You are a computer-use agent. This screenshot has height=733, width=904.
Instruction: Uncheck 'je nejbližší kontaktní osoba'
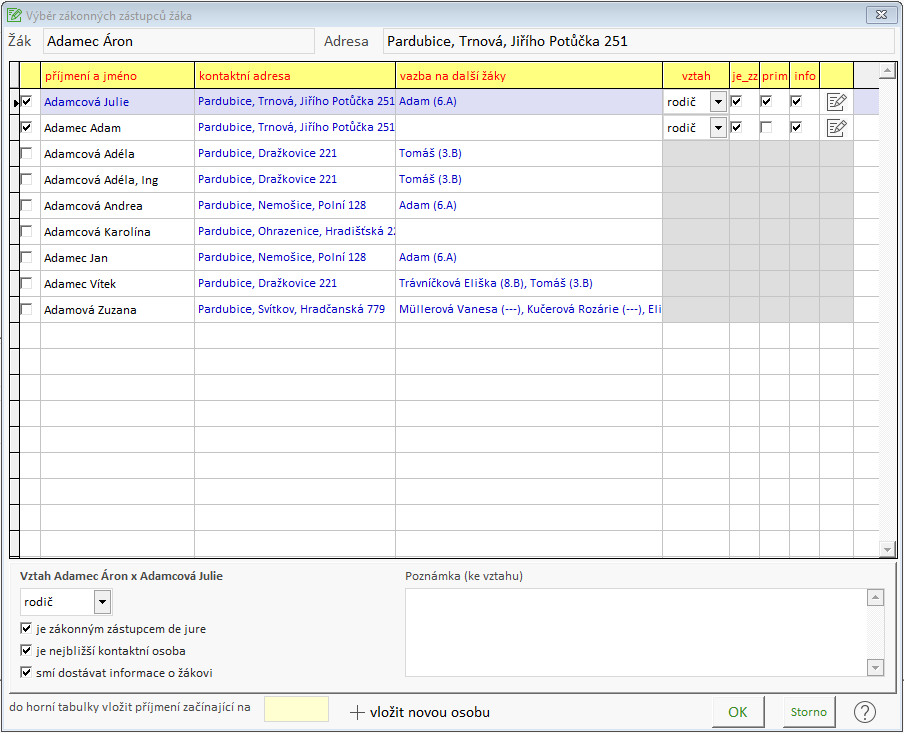coord(26,651)
